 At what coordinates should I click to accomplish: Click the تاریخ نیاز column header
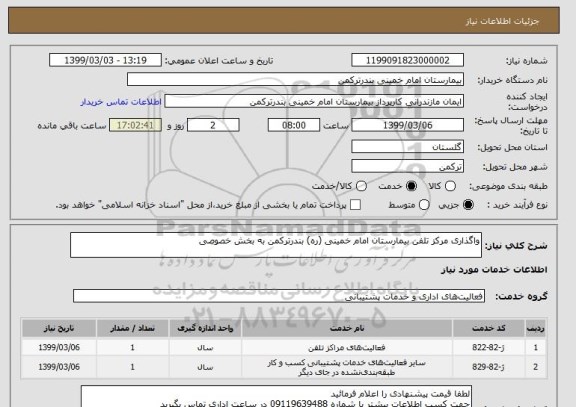tap(59, 328)
